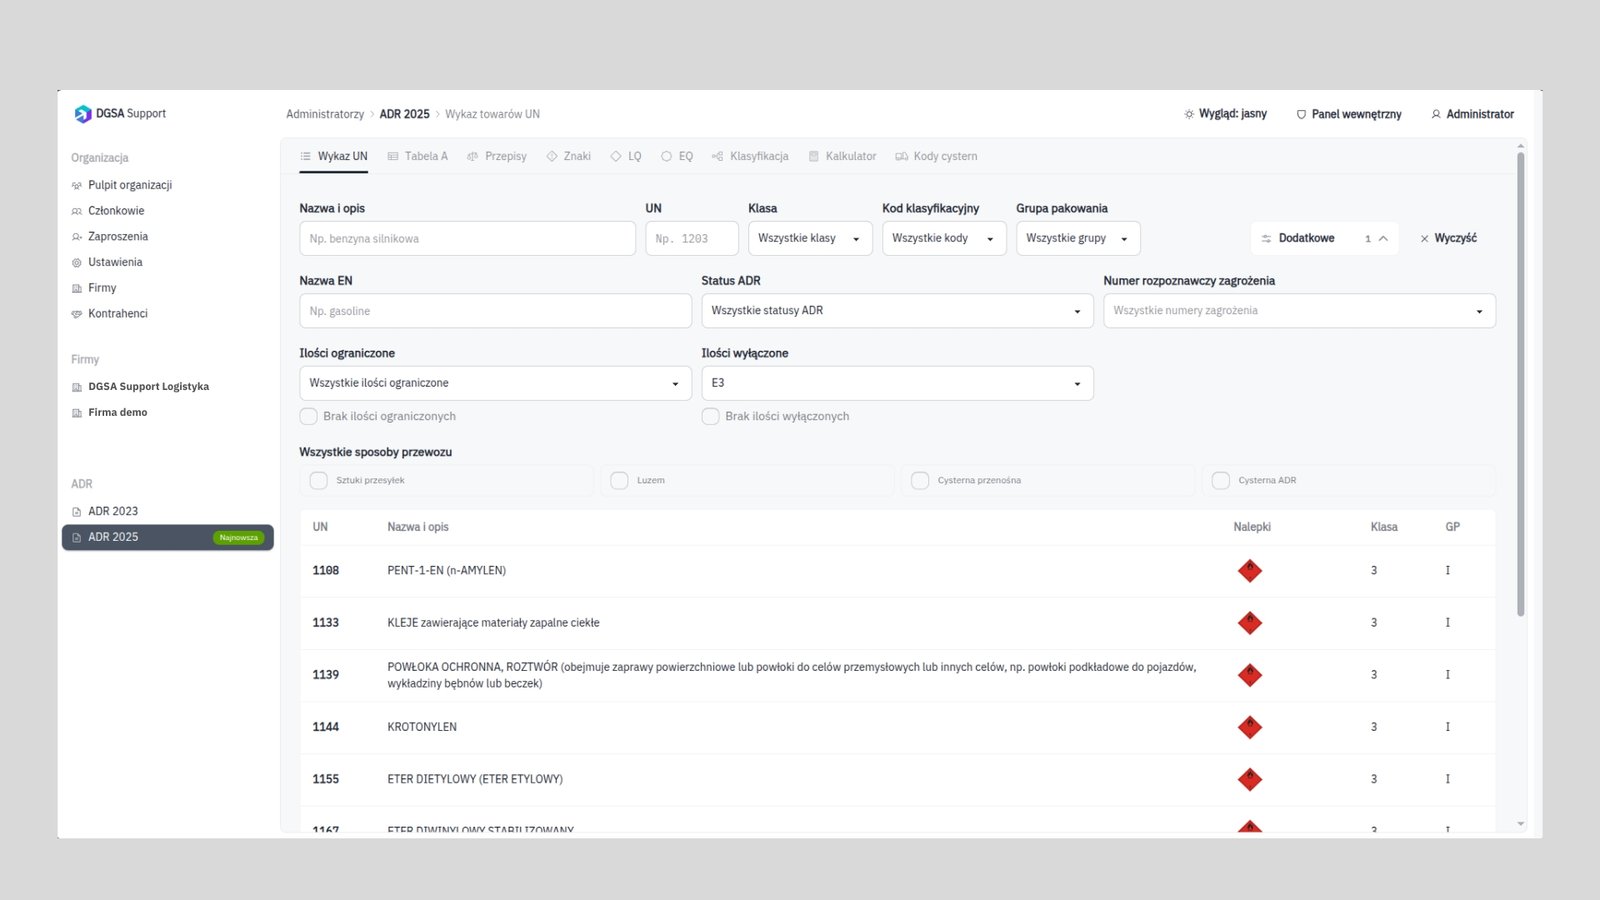1600x900 pixels.
Task: Open the Wszystkie statusy ADR dropdown
Action: (x=897, y=311)
